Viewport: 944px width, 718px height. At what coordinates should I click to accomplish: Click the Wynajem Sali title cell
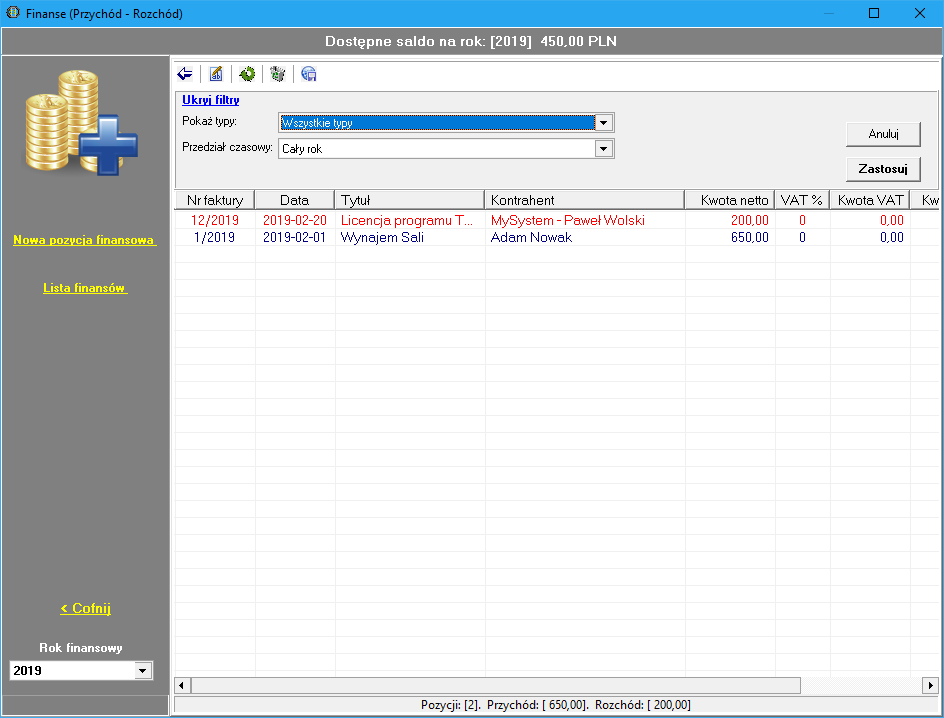click(x=410, y=237)
